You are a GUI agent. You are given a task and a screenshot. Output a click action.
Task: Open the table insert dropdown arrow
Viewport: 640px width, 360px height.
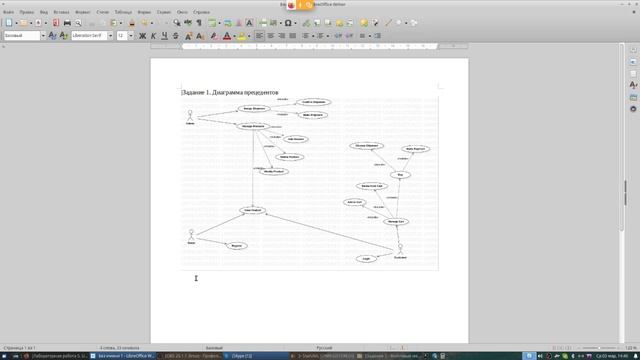pos(219,23)
